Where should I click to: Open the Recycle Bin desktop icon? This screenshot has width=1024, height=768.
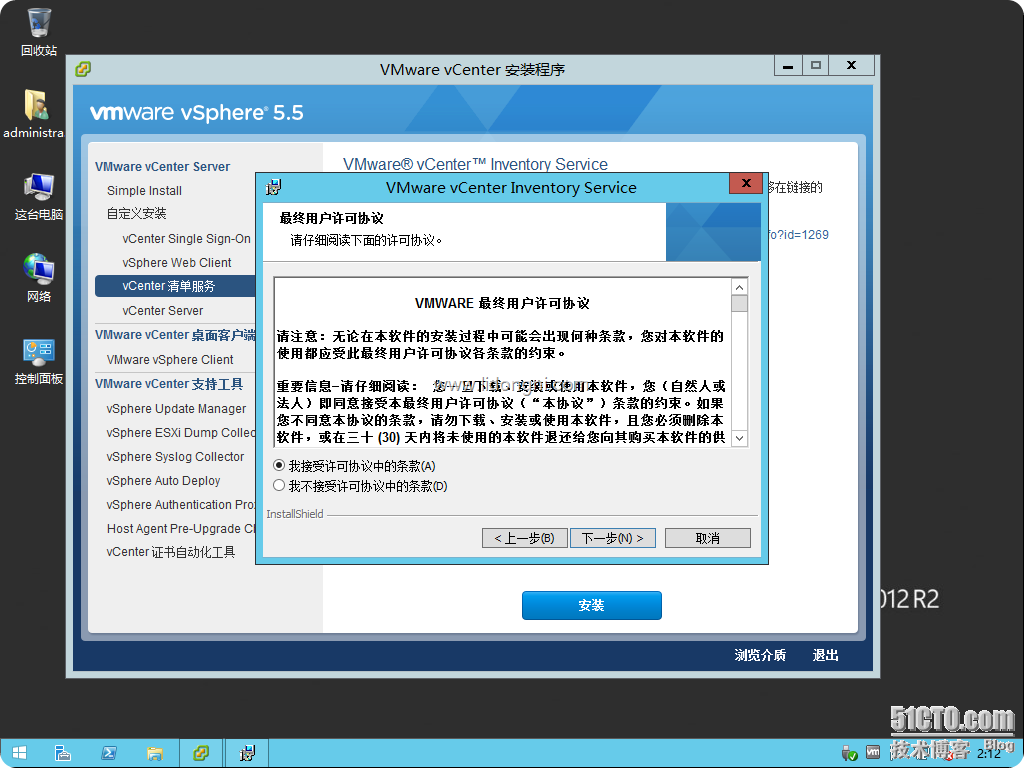click(x=39, y=31)
